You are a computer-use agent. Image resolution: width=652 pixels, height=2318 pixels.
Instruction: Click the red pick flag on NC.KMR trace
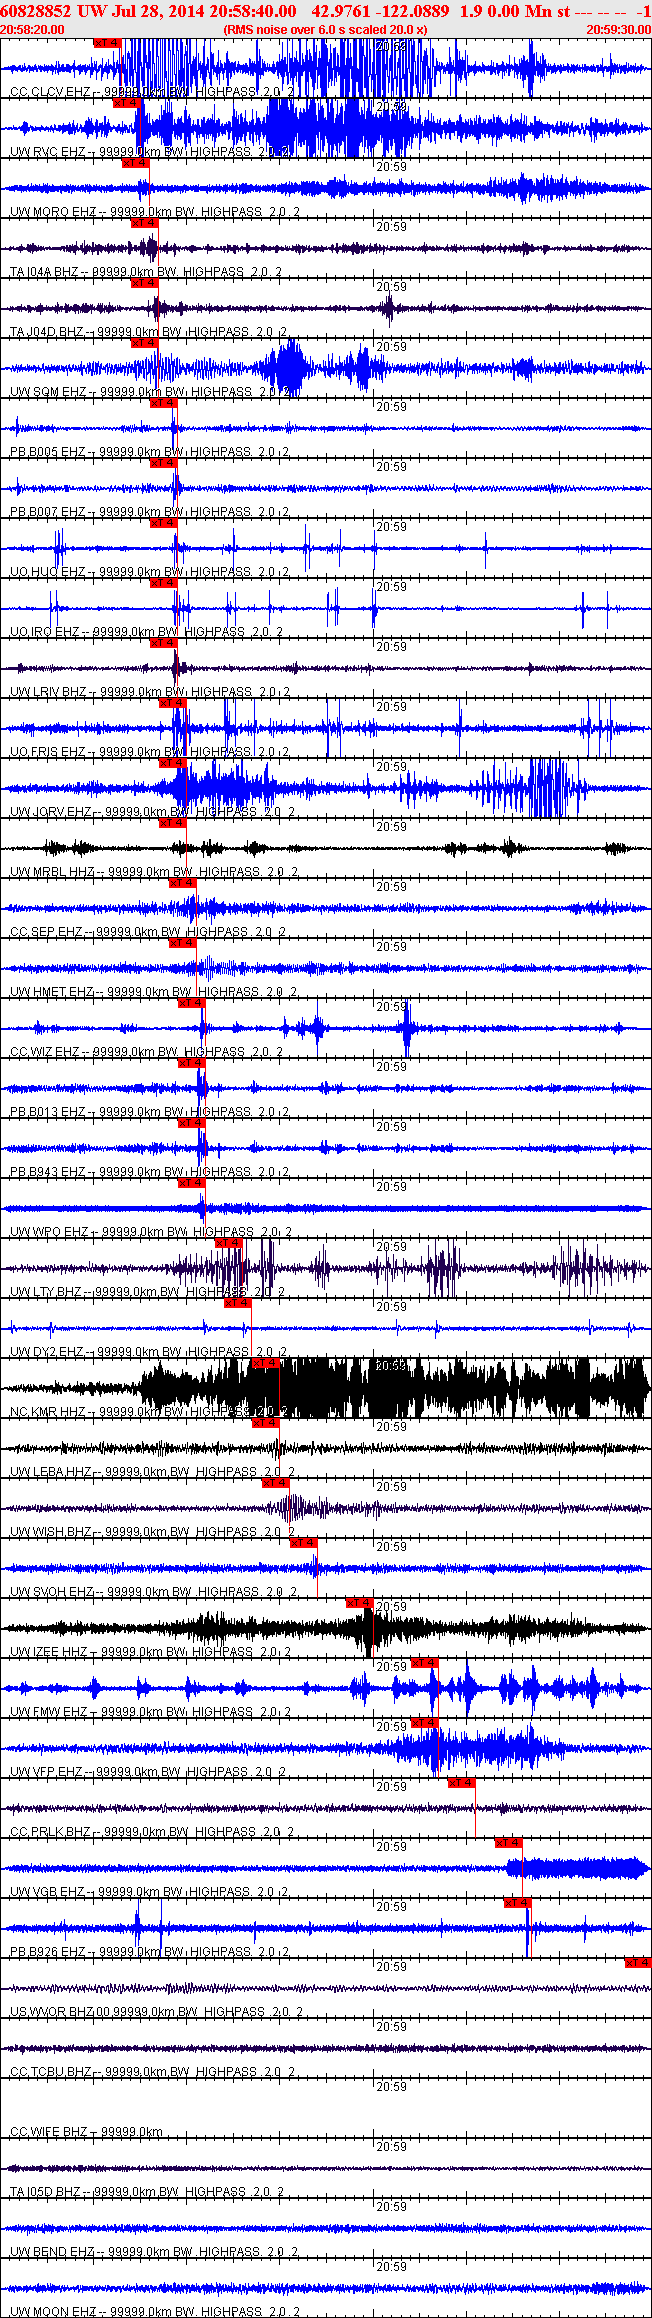coord(266,1363)
